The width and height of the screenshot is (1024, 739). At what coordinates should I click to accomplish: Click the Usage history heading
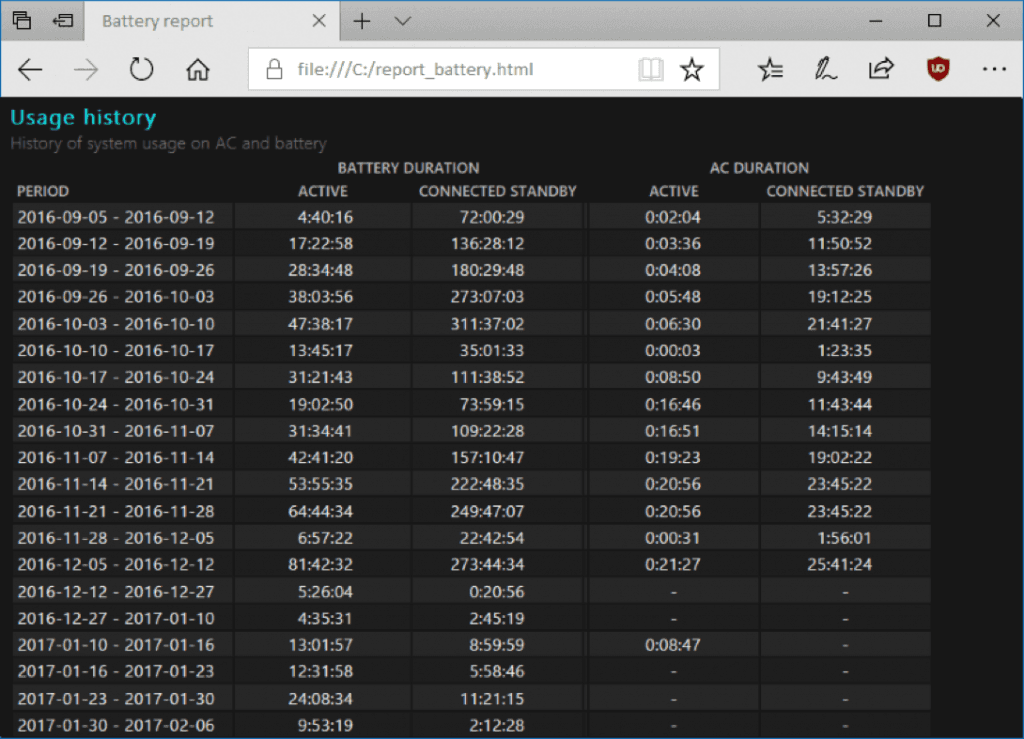click(x=83, y=117)
